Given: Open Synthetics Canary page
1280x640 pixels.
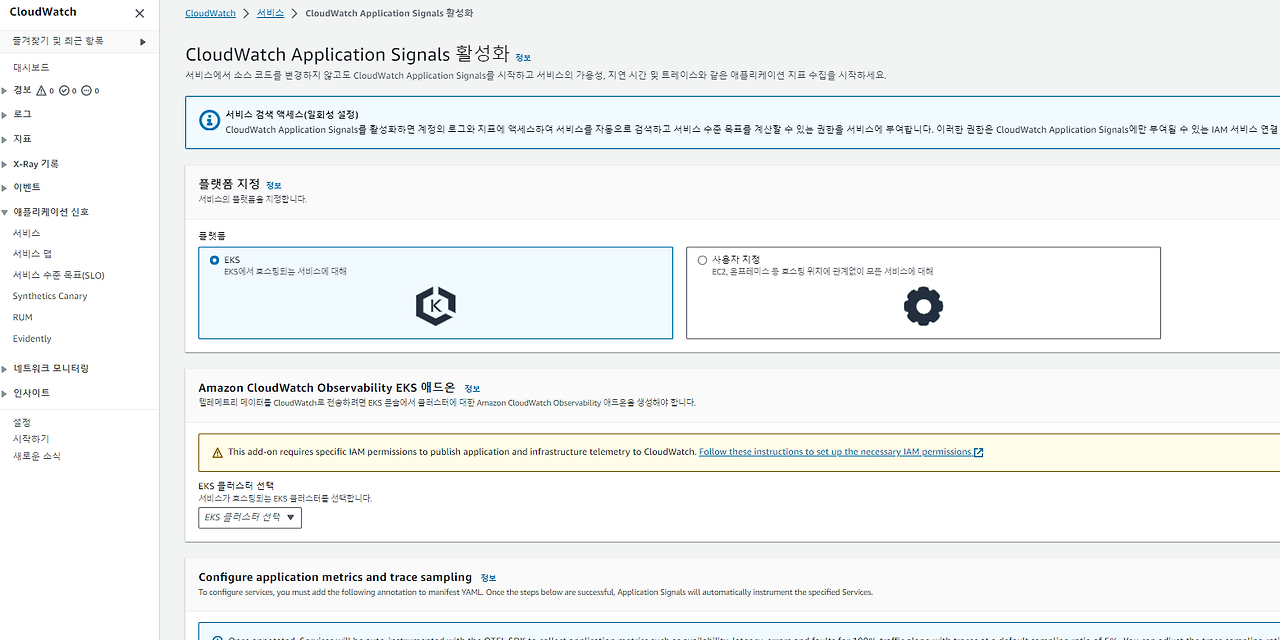Looking at the screenshot, I should (50, 296).
